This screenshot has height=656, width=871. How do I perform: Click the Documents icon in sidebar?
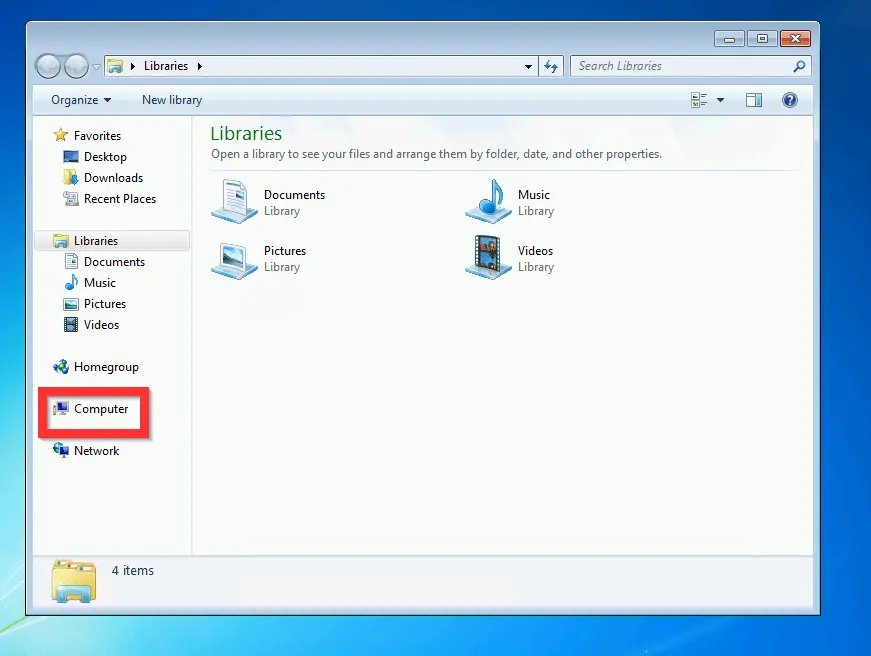point(71,261)
